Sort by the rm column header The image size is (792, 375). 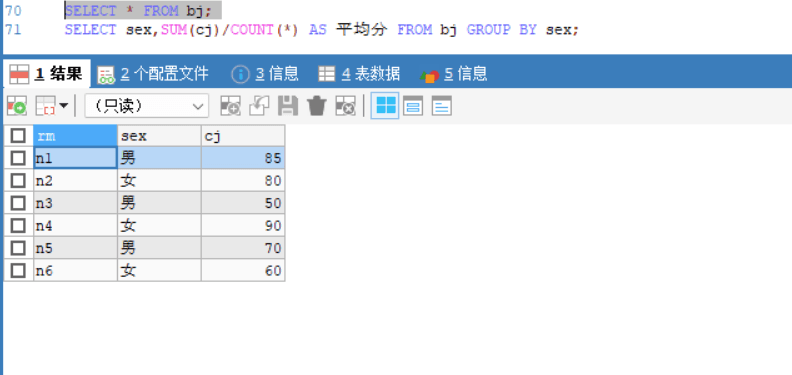pos(75,135)
